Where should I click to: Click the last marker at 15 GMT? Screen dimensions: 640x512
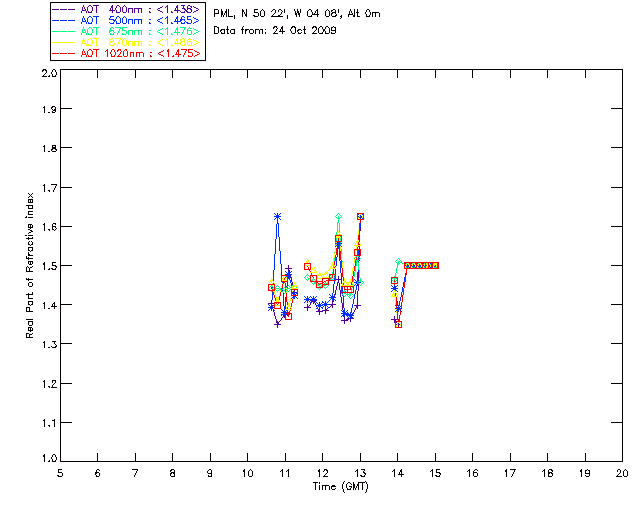435,265
